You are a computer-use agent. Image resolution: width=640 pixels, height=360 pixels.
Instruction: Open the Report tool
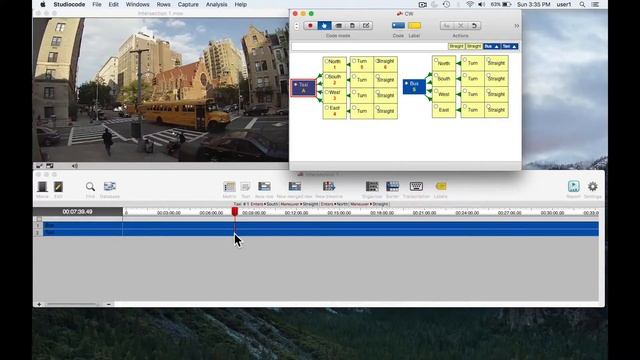coord(573,187)
